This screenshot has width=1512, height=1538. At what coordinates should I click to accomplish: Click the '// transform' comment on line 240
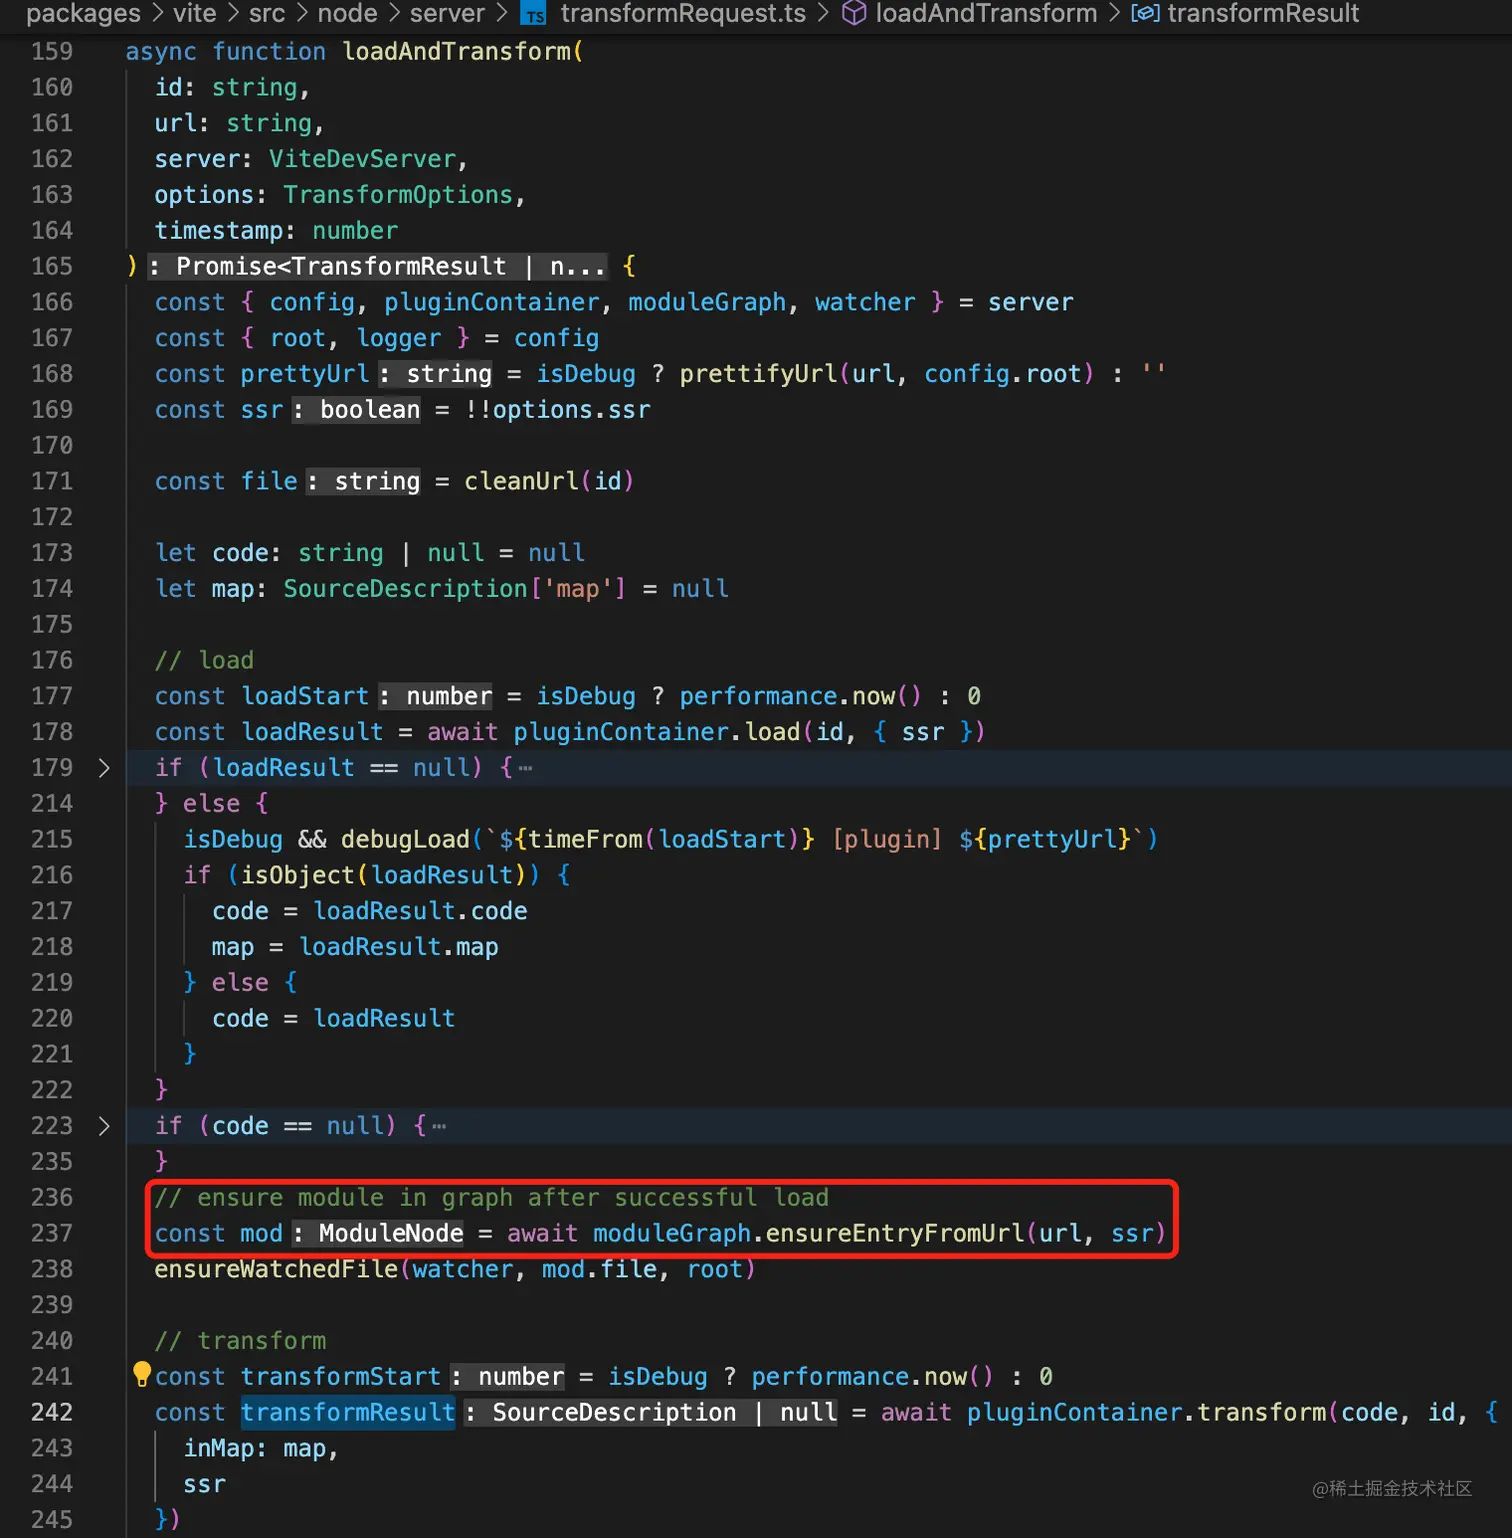240,1341
